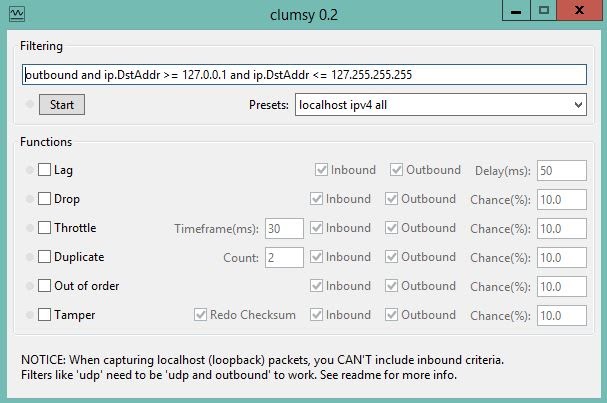Click the Tamper Chance(%) input field
The image size is (607, 403).
pyautogui.click(x=562, y=316)
